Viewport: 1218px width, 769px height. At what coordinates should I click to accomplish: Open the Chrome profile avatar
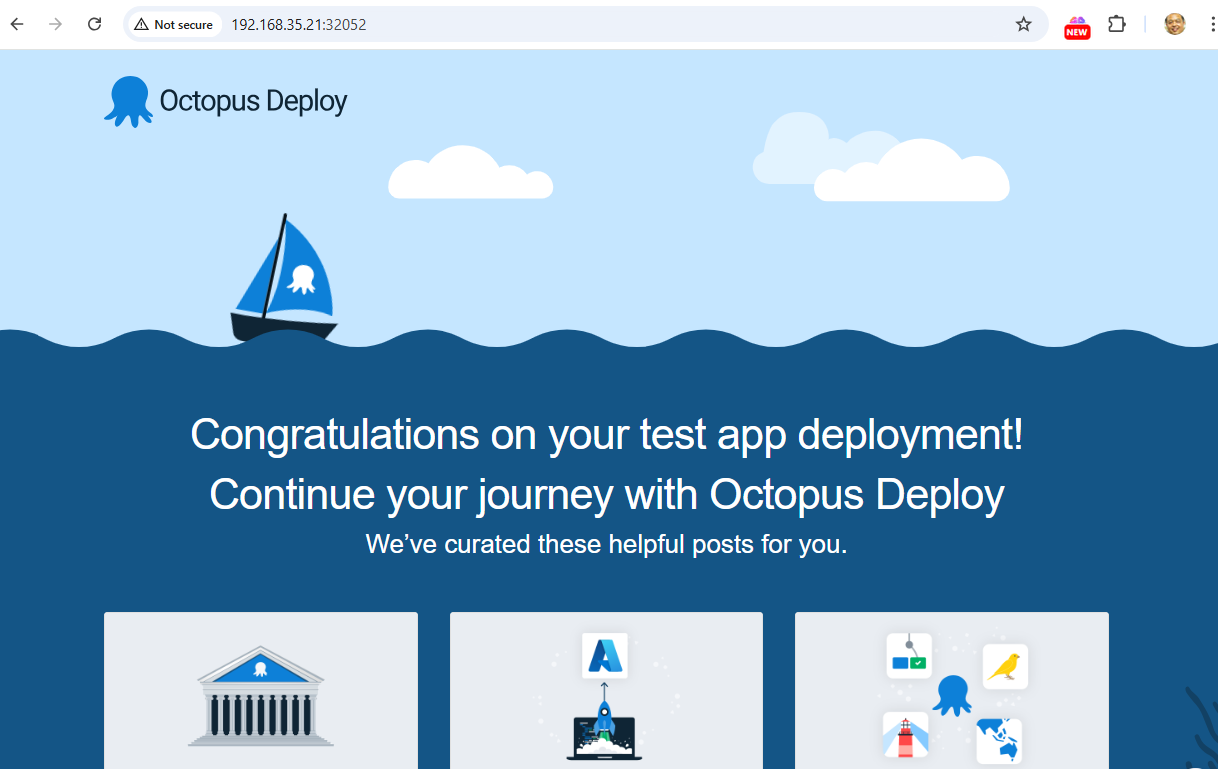(x=1175, y=24)
